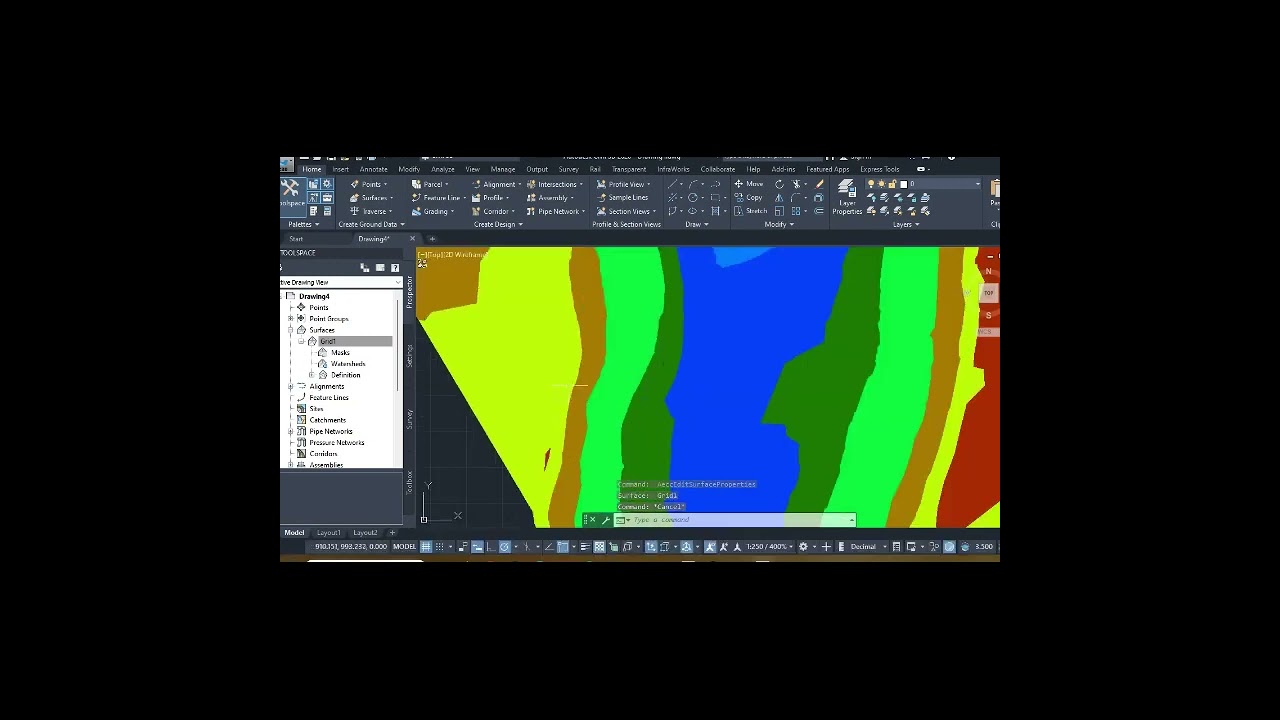
Task: Click the status bar workspace gear icon
Action: coord(803,547)
